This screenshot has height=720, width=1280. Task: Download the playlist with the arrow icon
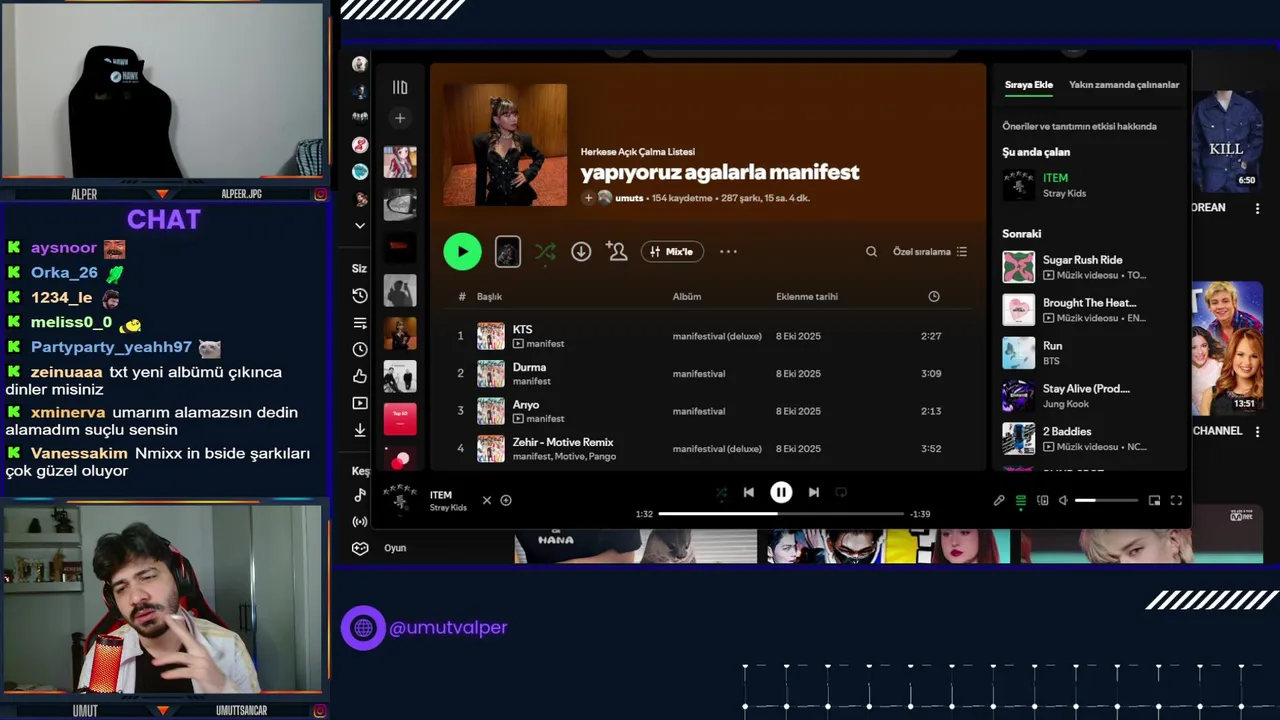[x=581, y=252]
